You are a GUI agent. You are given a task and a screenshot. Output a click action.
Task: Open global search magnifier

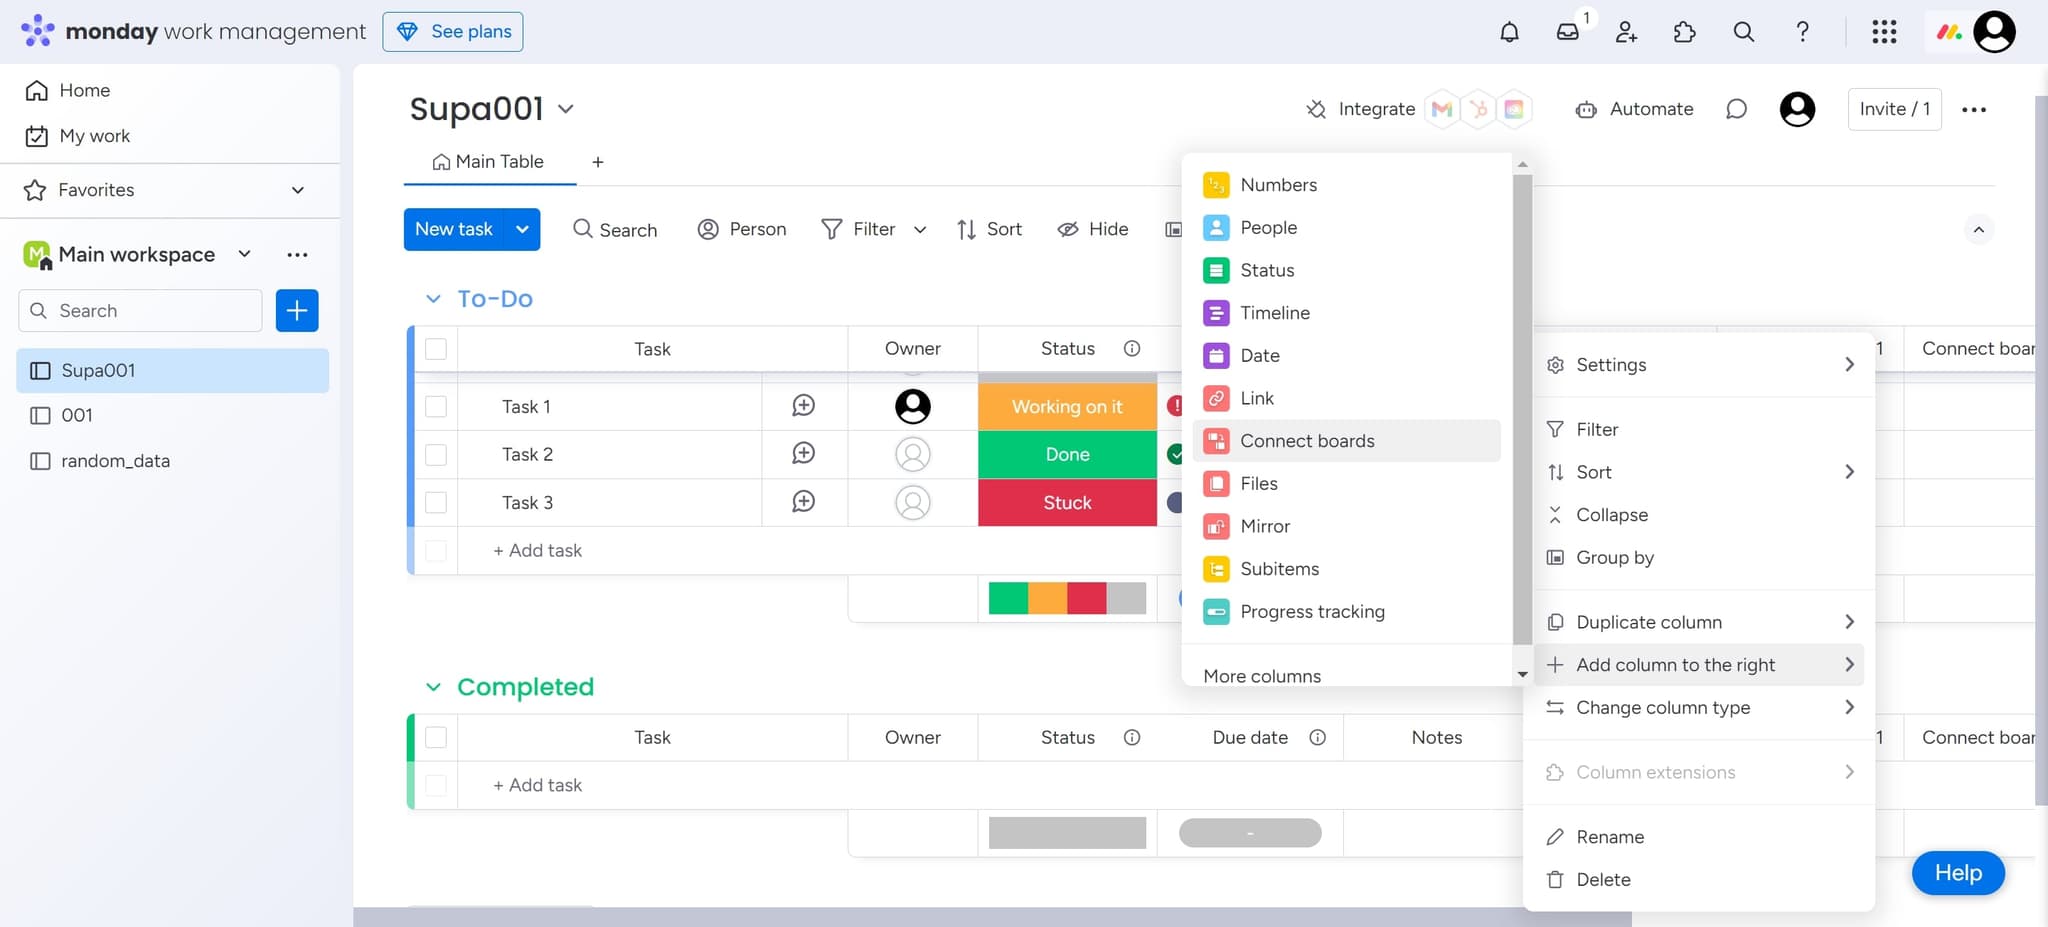(1744, 31)
